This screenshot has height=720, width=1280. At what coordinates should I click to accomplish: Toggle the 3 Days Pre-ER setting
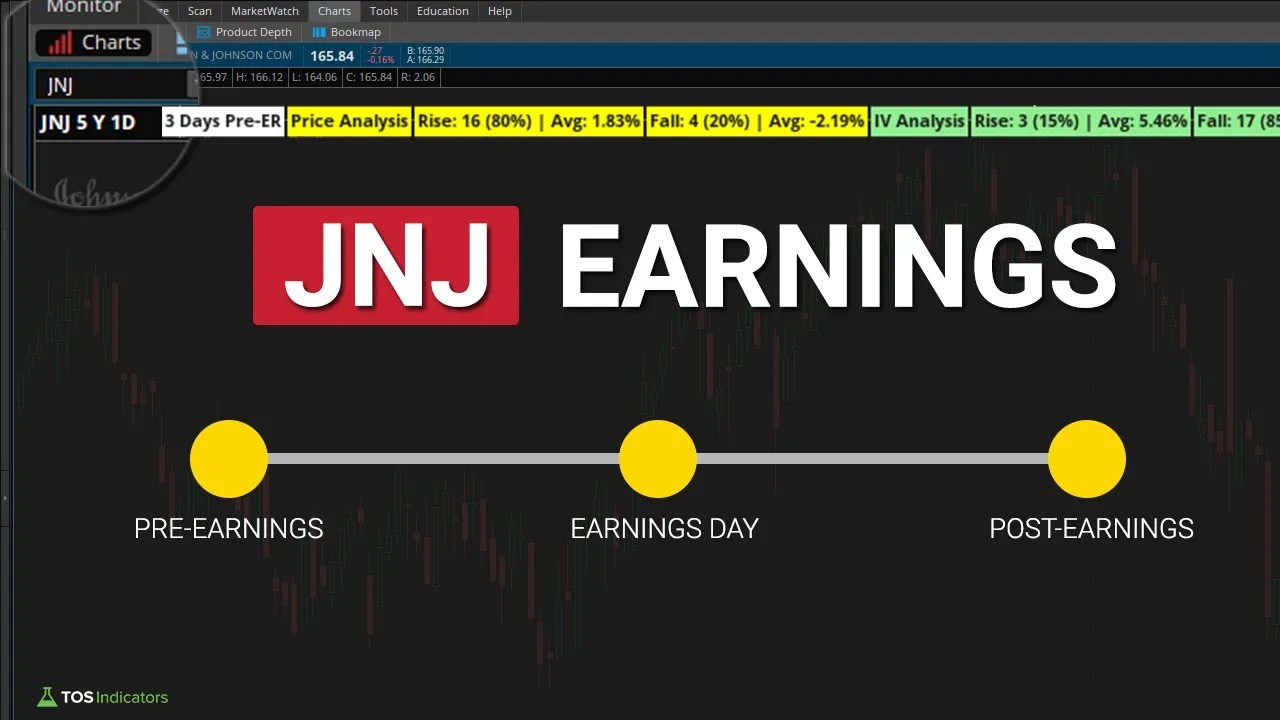[222, 120]
